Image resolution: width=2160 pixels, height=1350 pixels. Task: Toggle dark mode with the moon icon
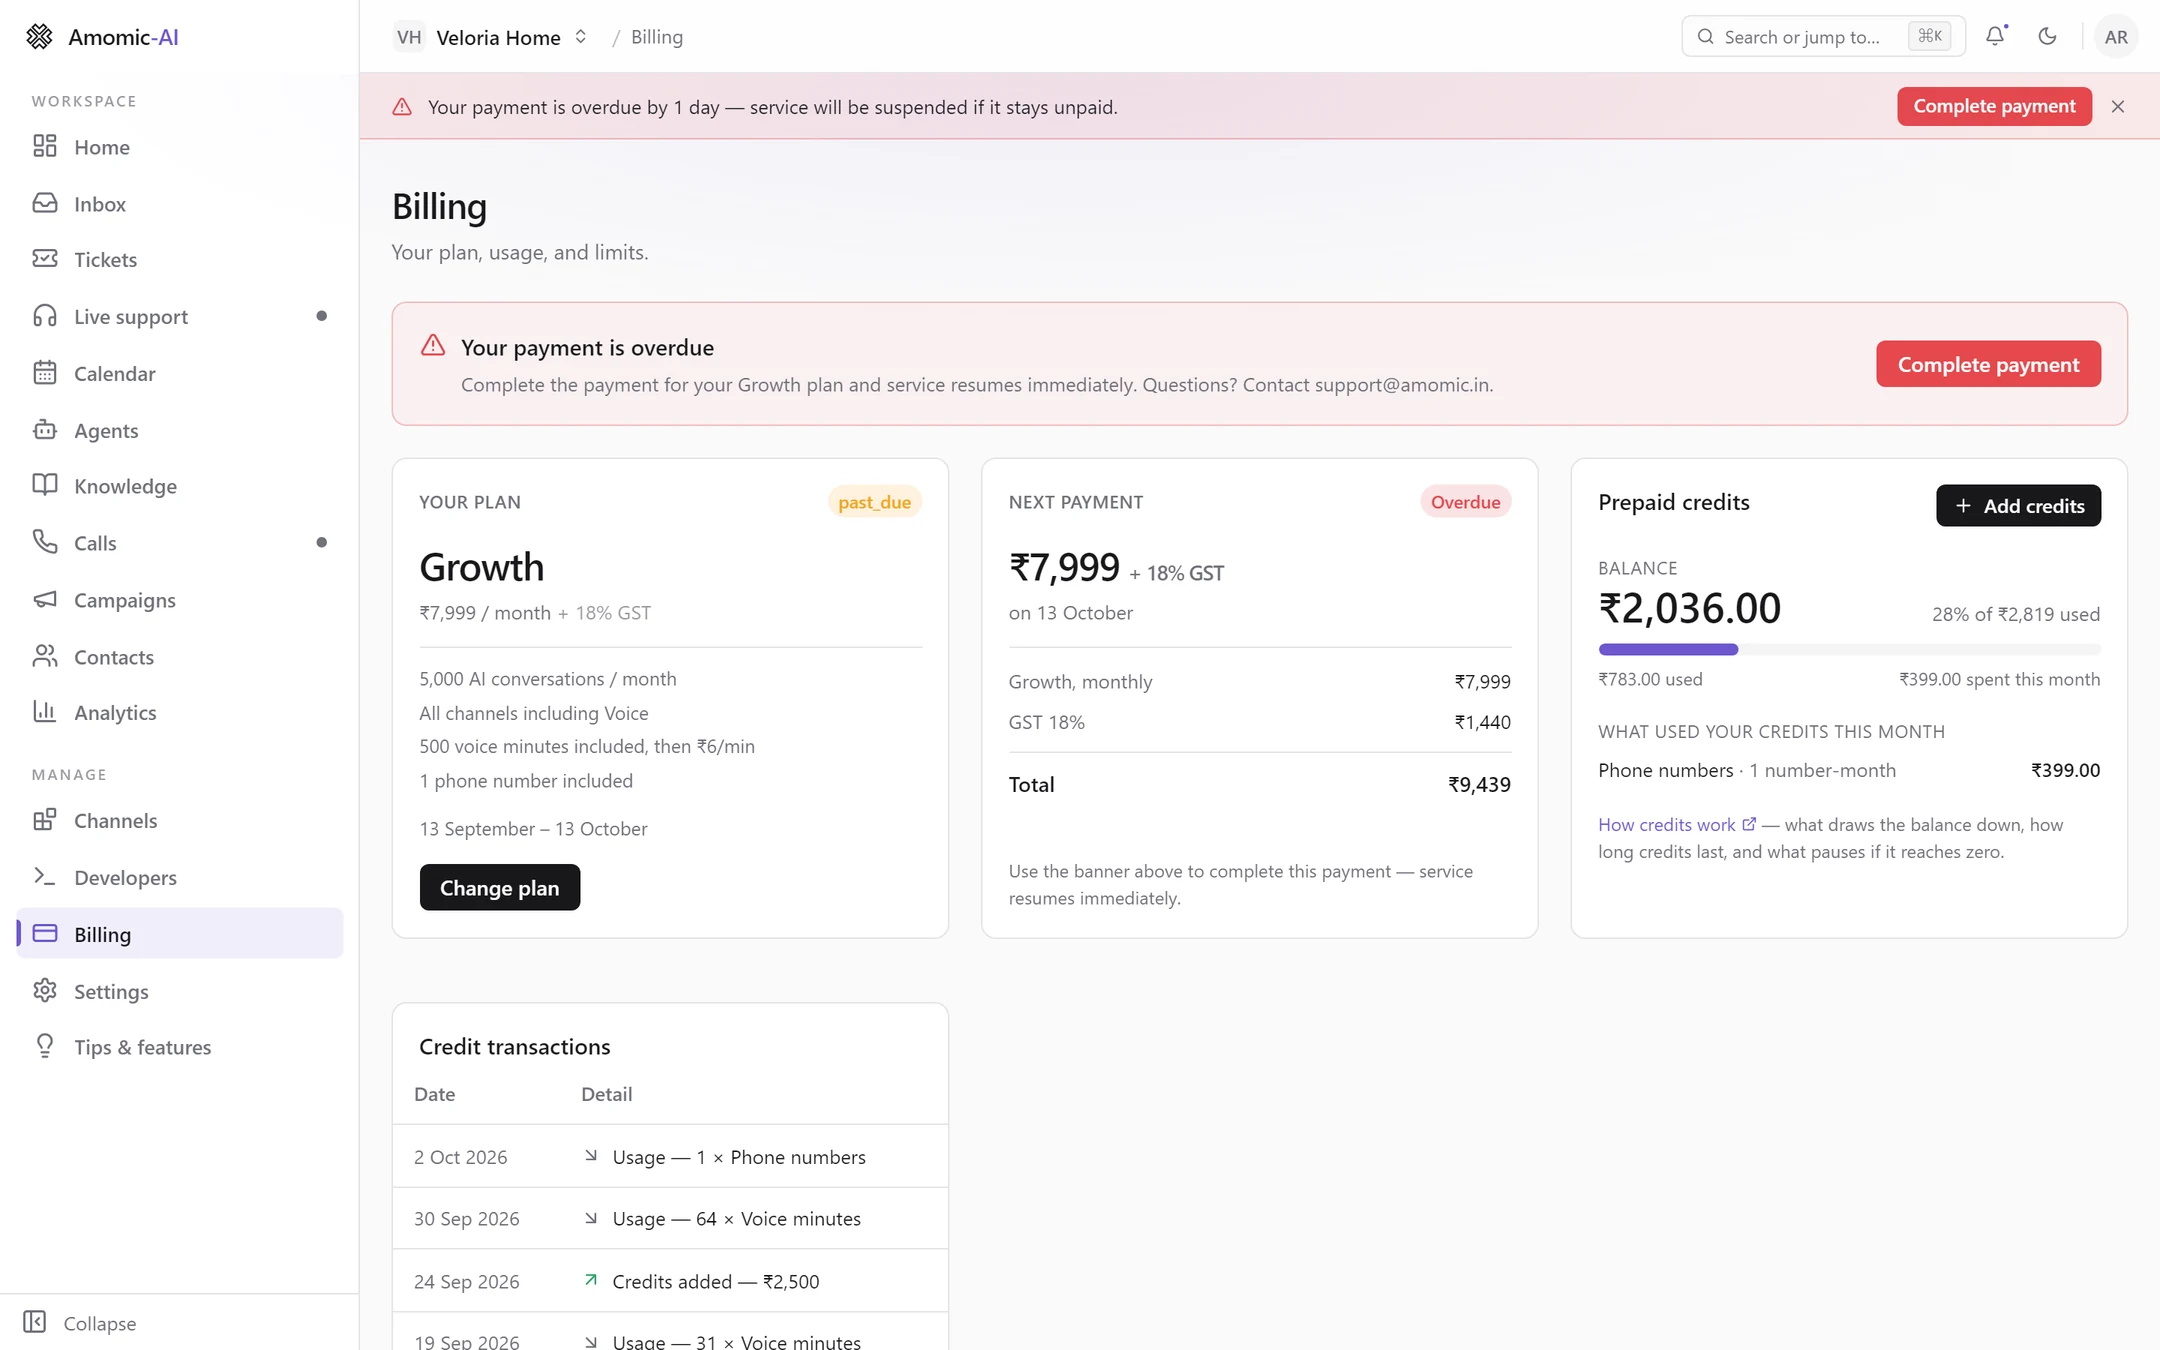pos(2047,37)
